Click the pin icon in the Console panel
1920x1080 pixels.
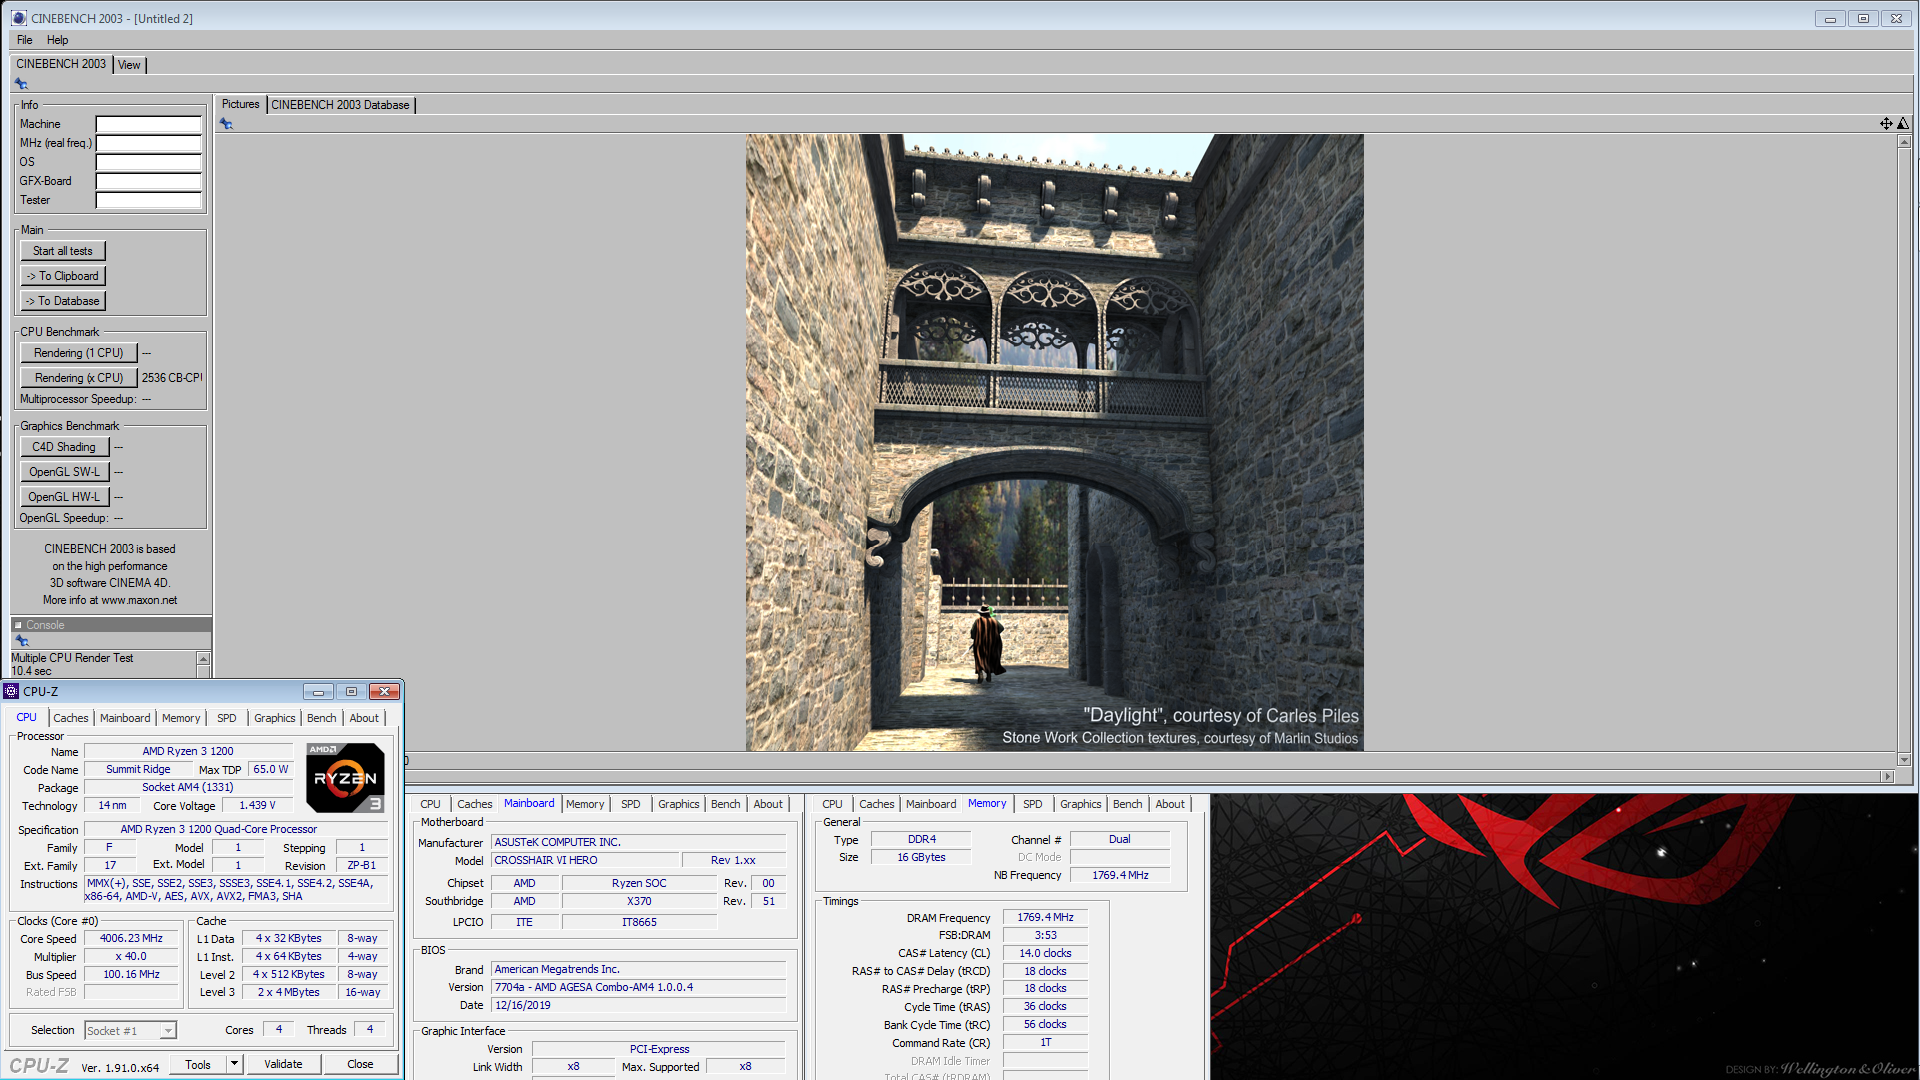point(21,641)
